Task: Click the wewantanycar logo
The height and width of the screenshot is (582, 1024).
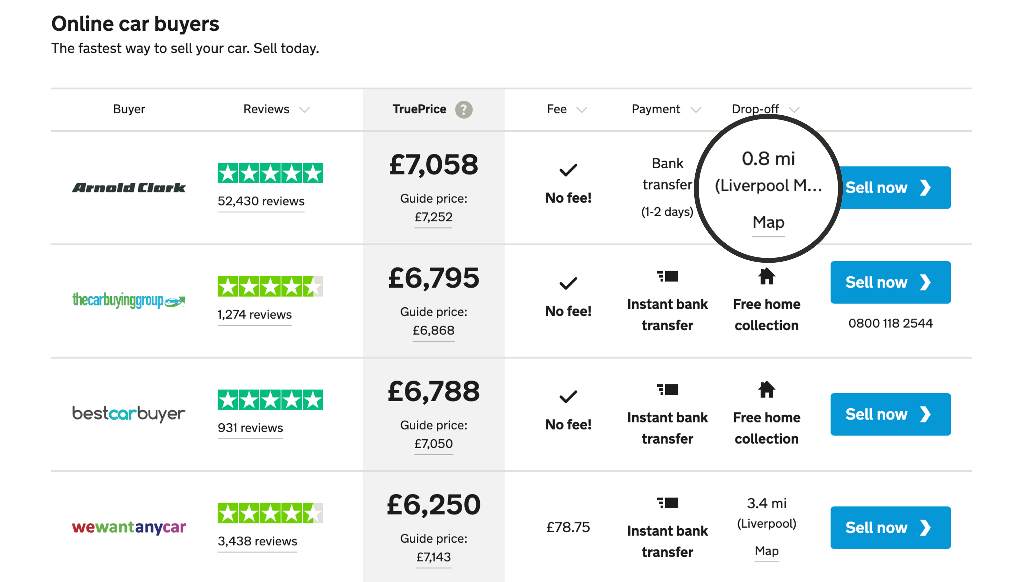Action: (x=129, y=527)
